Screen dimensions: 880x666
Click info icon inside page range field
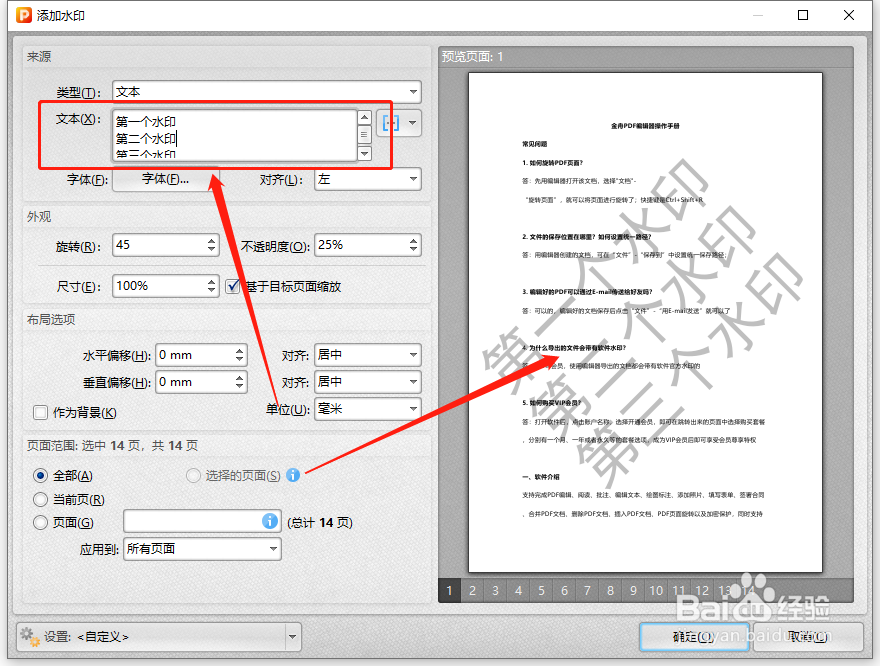[270, 521]
